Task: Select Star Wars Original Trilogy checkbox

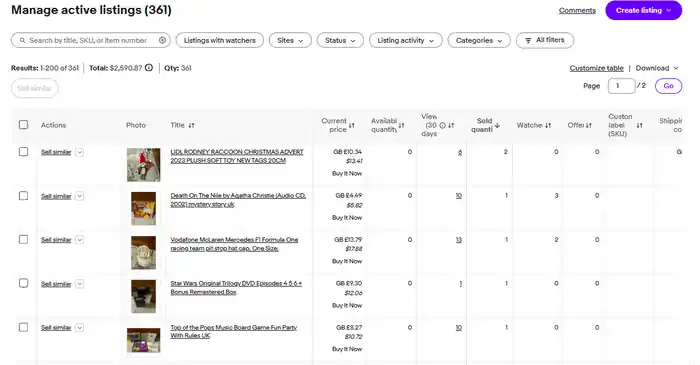Action: point(24,283)
